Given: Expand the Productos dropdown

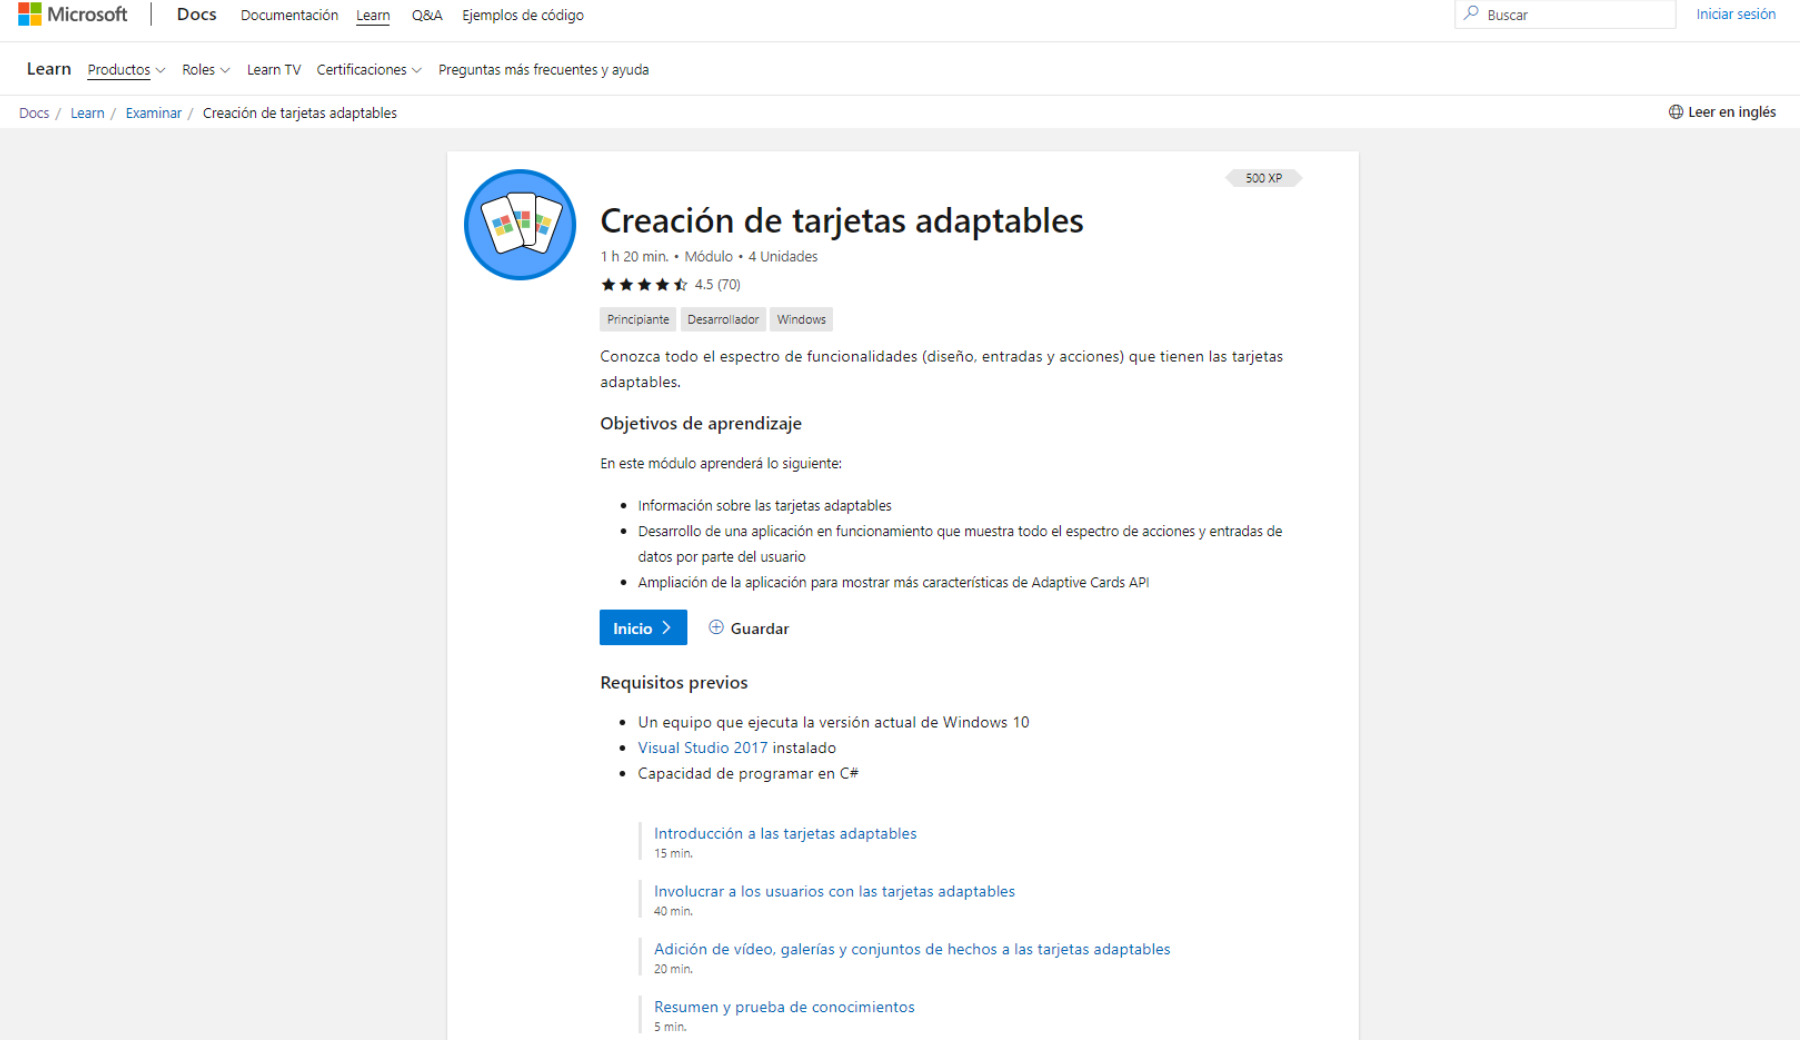Looking at the screenshot, I should click(x=126, y=70).
